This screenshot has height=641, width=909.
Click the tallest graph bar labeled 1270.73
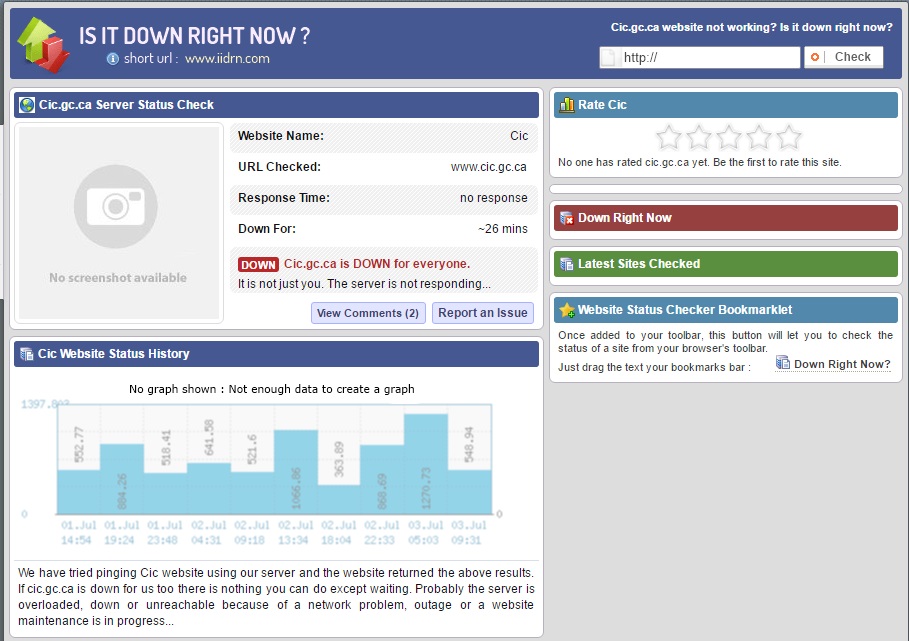click(426, 464)
